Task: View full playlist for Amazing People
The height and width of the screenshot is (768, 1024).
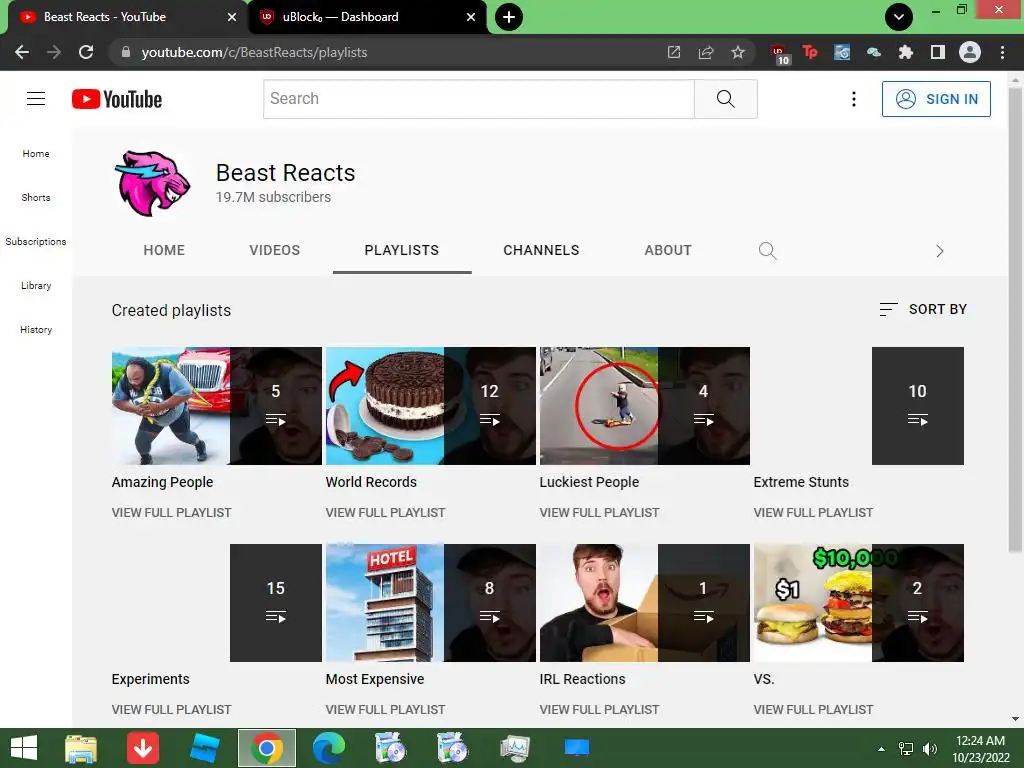Action: tap(171, 513)
